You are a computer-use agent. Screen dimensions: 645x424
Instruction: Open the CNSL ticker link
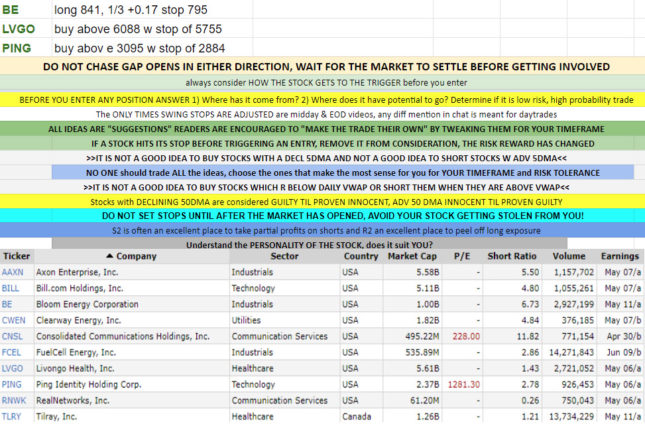tap(12, 336)
